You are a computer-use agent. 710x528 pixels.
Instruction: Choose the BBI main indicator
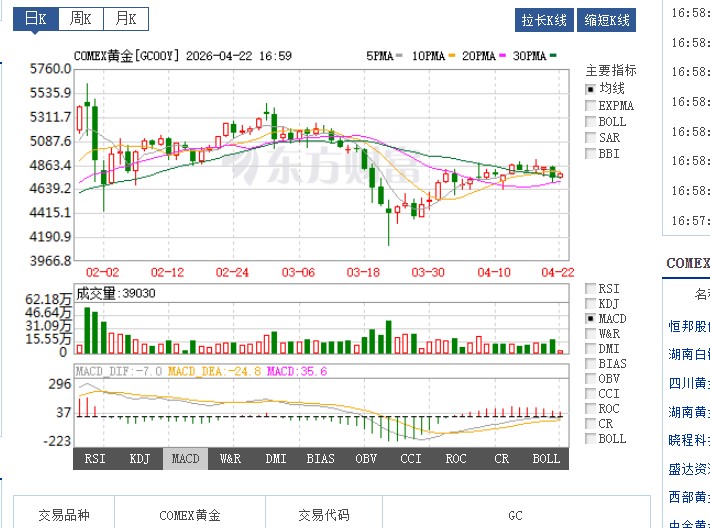590,154
